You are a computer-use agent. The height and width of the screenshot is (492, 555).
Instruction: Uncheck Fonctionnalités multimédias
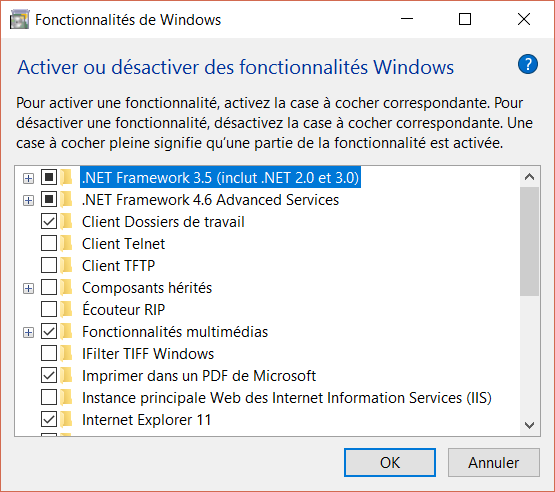coord(49,332)
